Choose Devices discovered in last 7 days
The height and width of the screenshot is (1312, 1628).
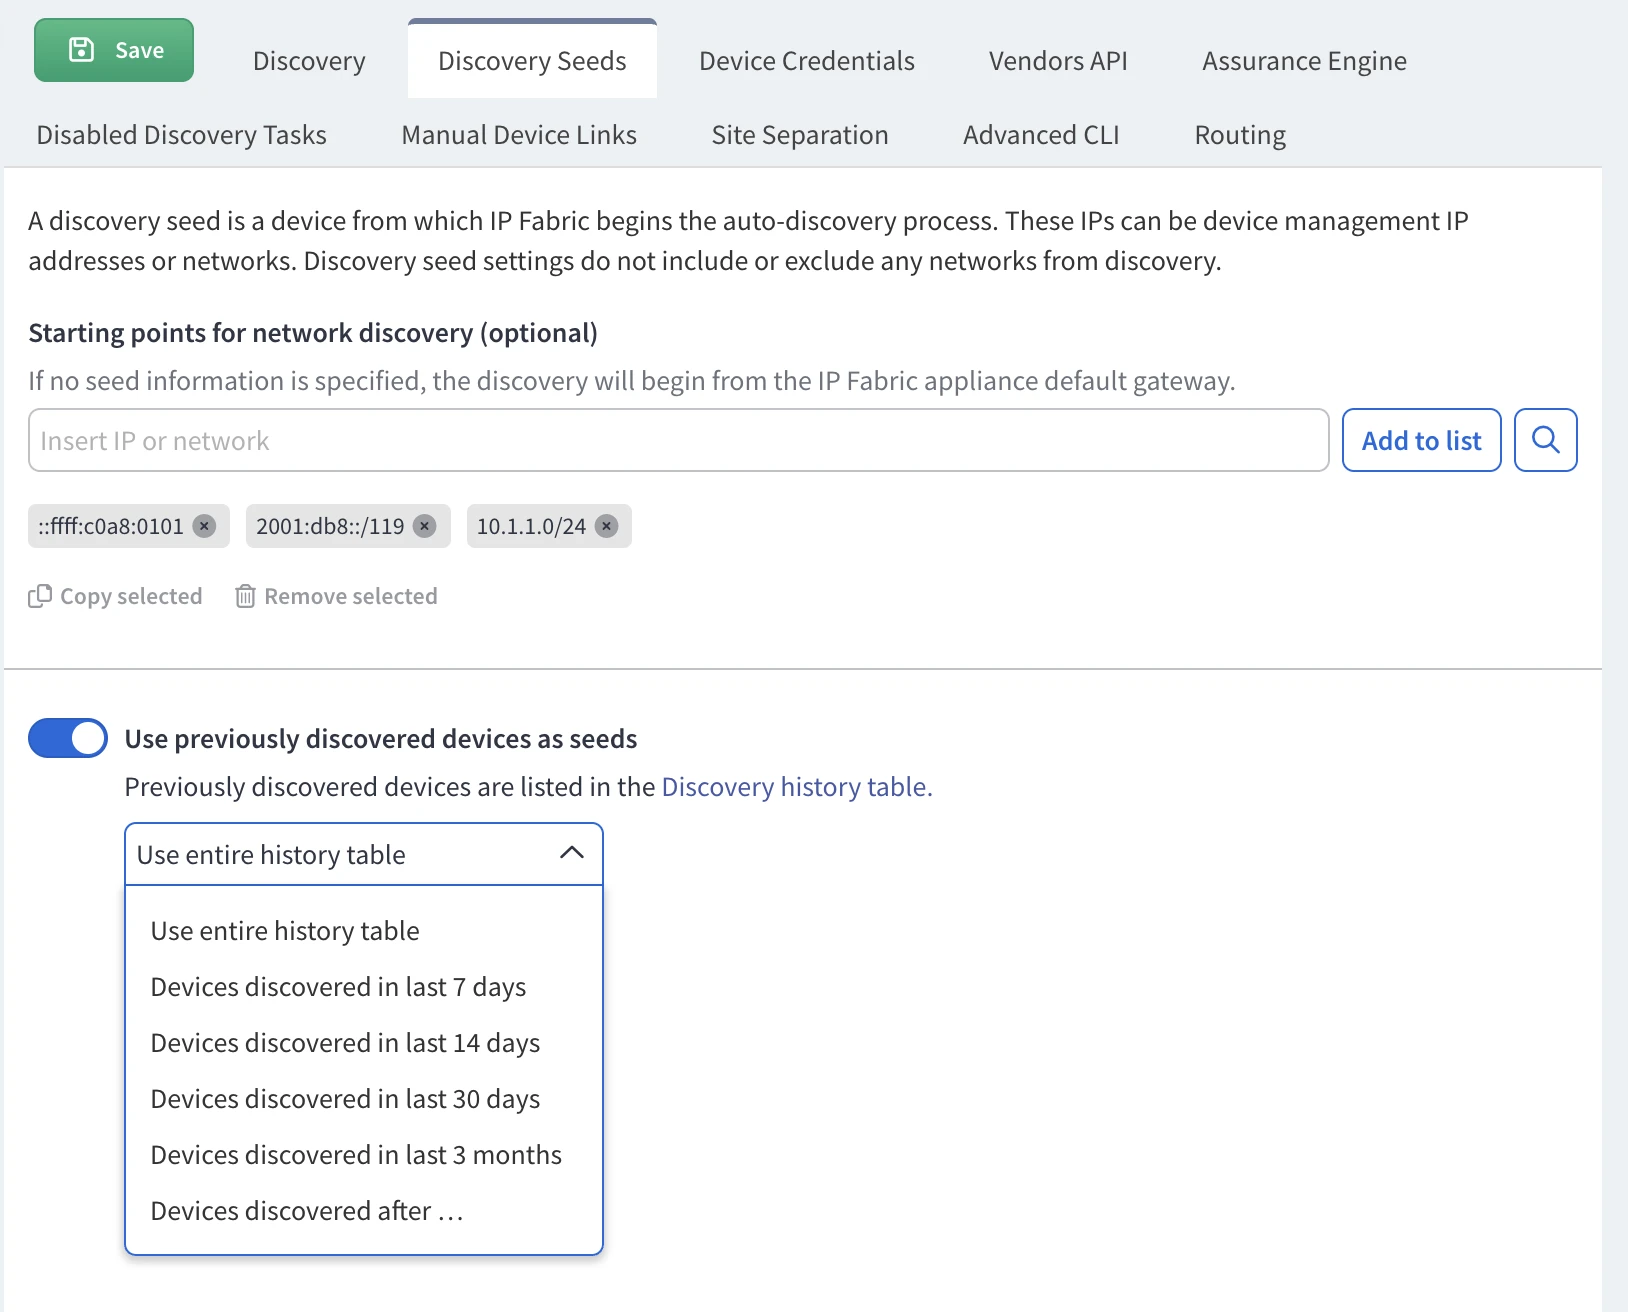click(x=338, y=987)
